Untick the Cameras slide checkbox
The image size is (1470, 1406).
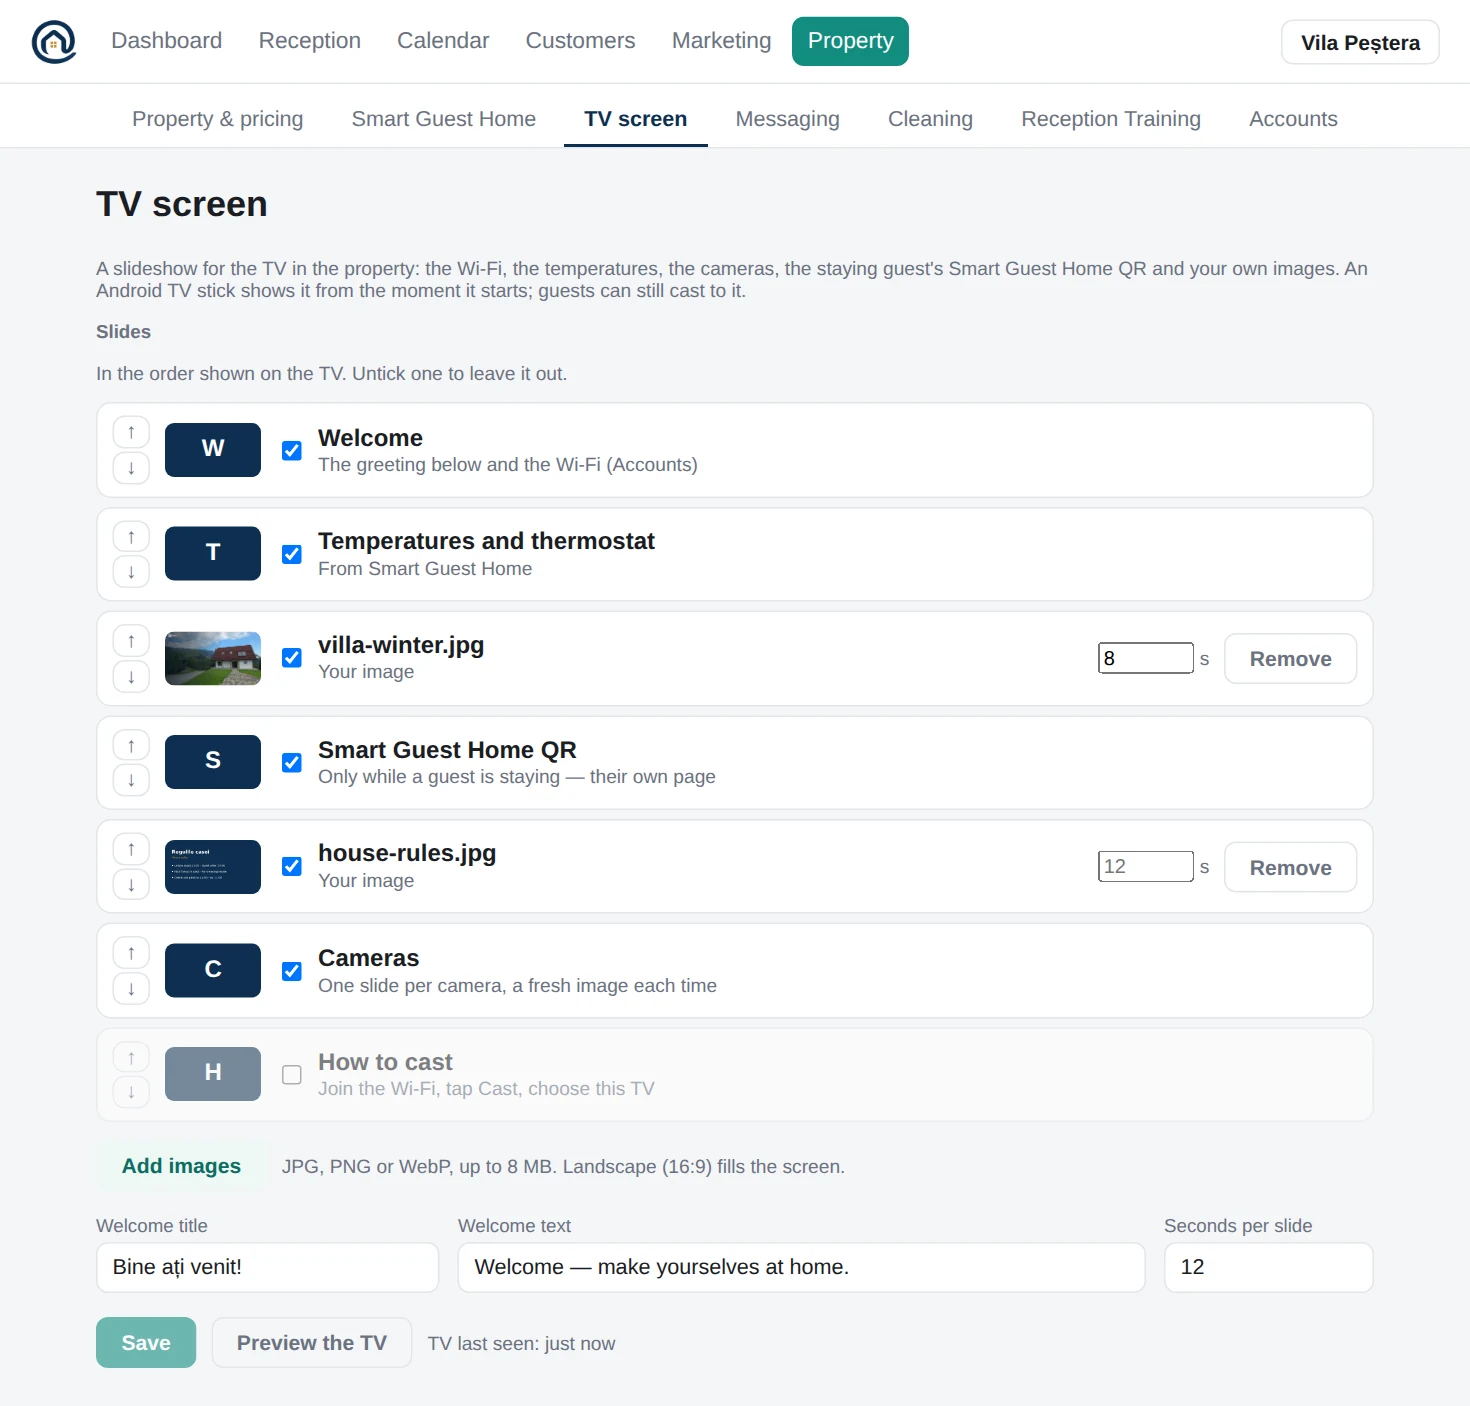[x=292, y=971]
